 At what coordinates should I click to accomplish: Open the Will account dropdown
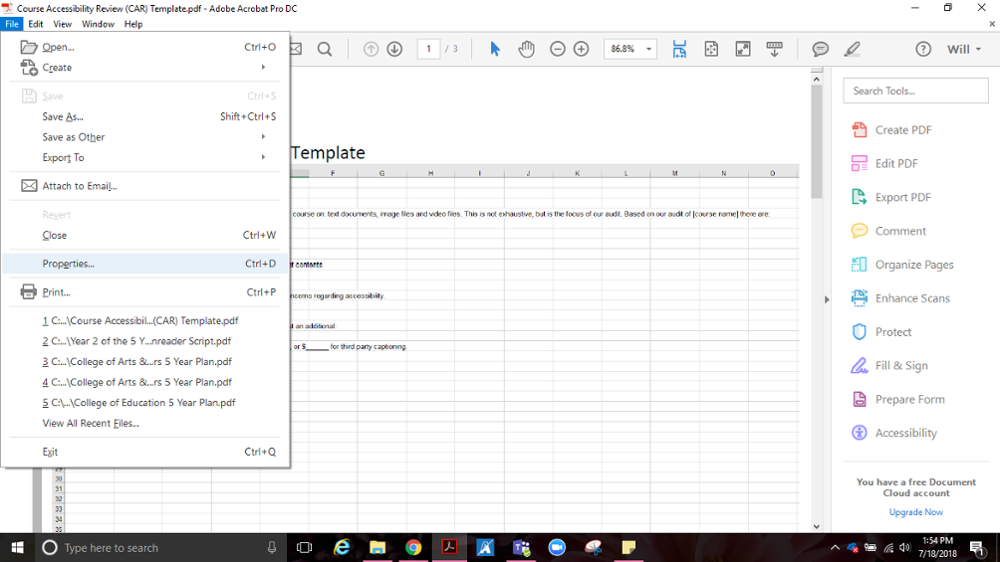pos(964,49)
